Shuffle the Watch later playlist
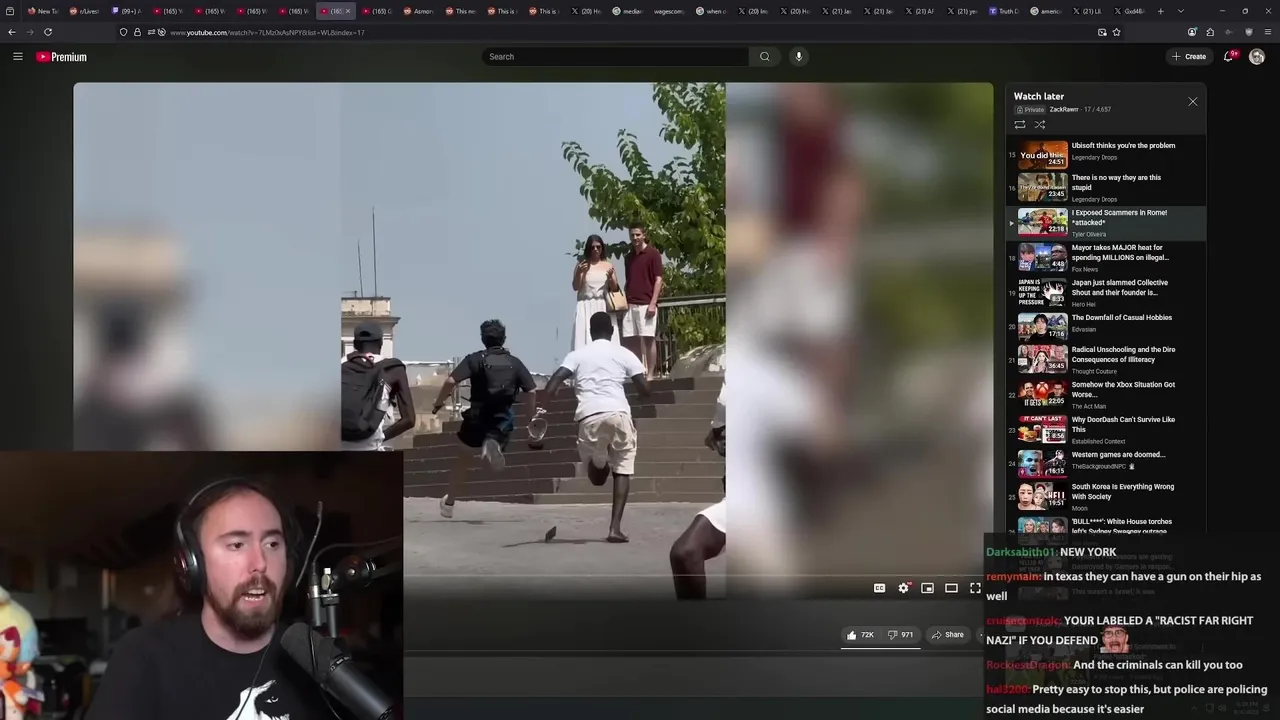 [1040, 125]
